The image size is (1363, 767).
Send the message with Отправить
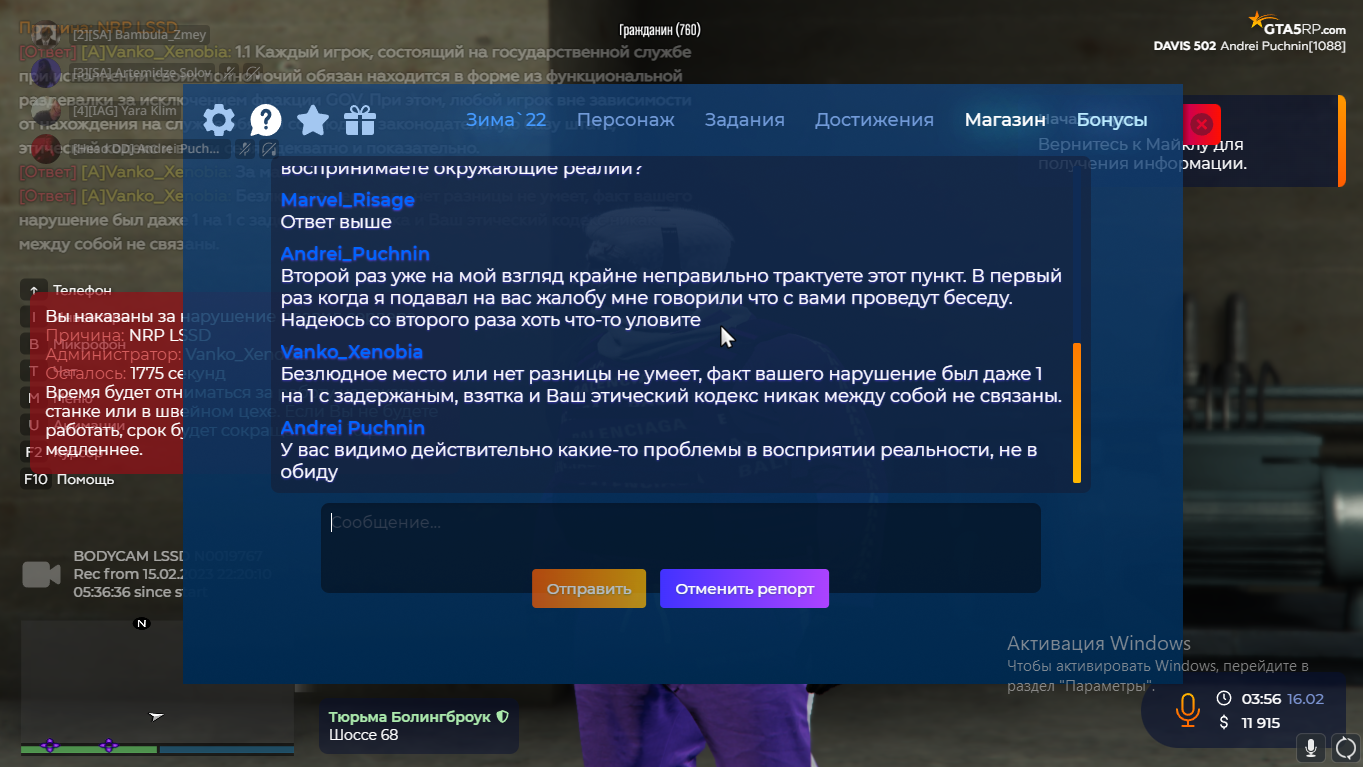click(x=589, y=588)
